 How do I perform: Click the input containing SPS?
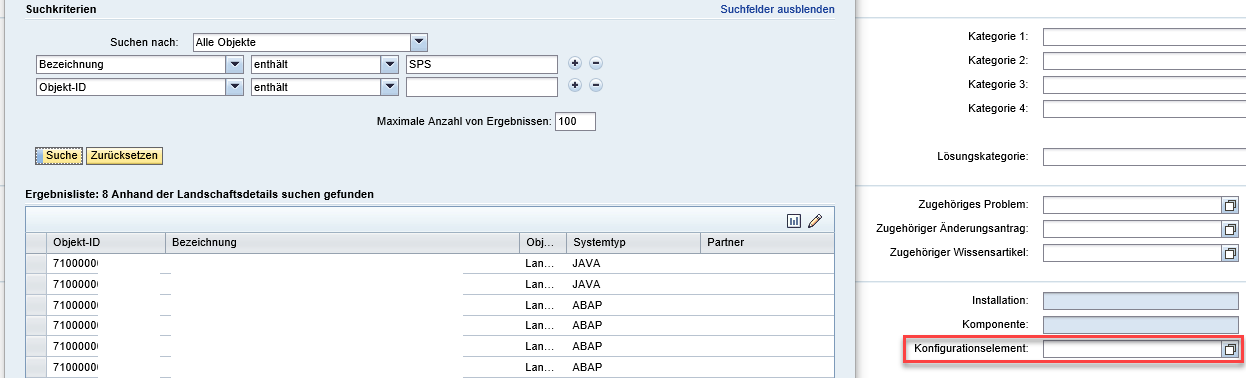coord(481,64)
